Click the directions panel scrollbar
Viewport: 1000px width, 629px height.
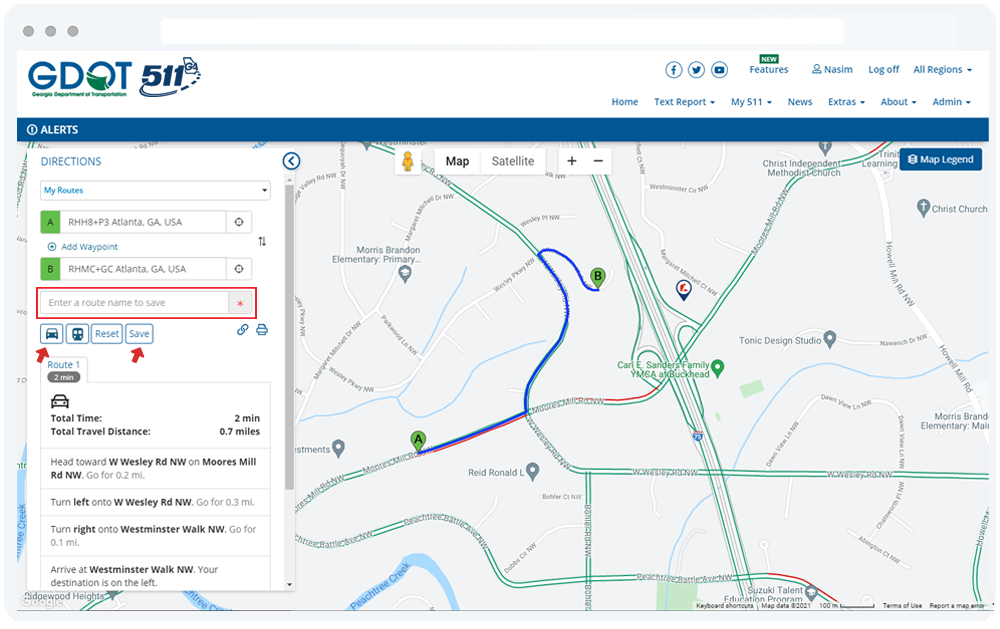tap(290, 338)
